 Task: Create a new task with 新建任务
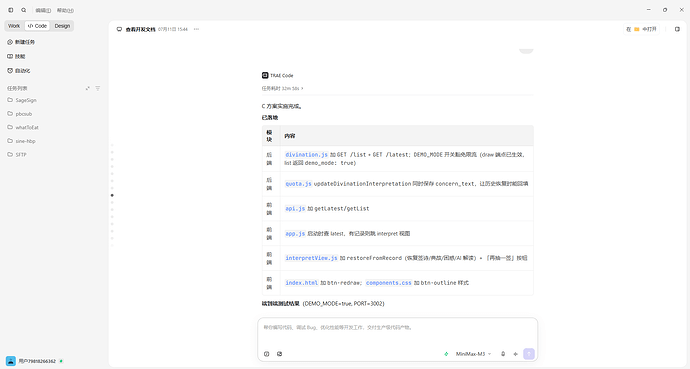point(21,42)
